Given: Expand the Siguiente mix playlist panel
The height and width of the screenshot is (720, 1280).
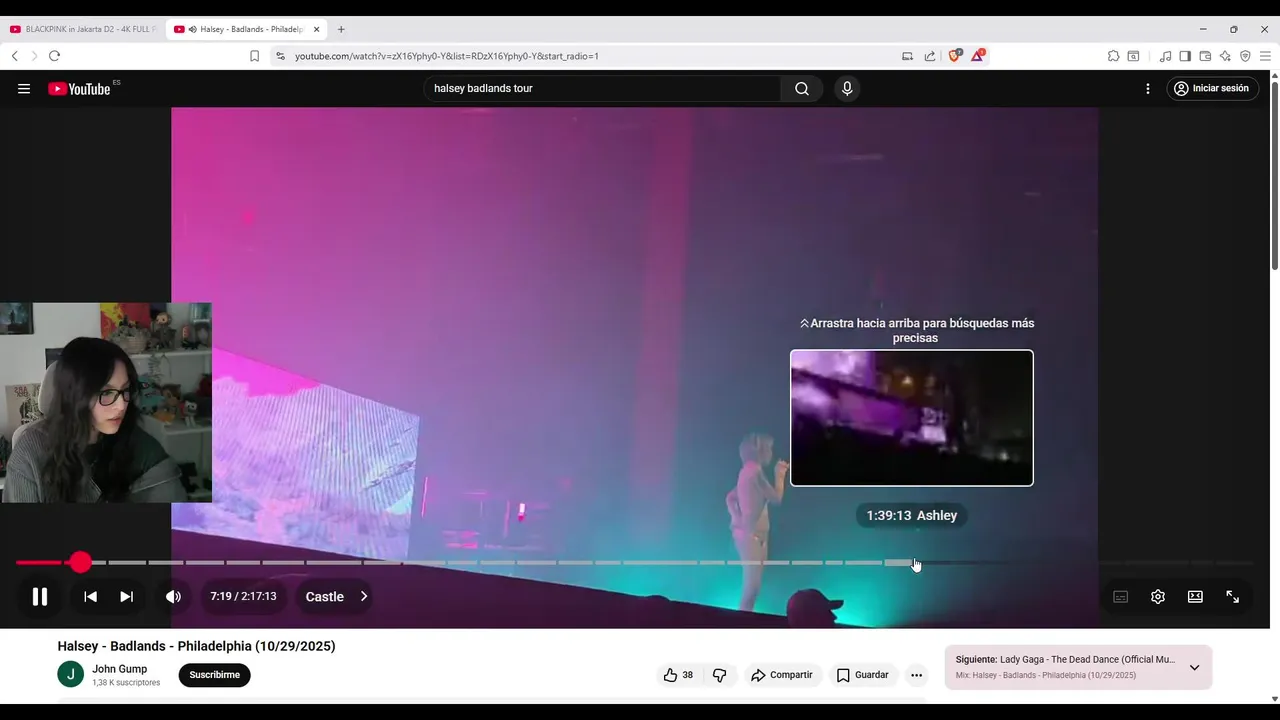Looking at the screenshot, I should click(1194, 668).
